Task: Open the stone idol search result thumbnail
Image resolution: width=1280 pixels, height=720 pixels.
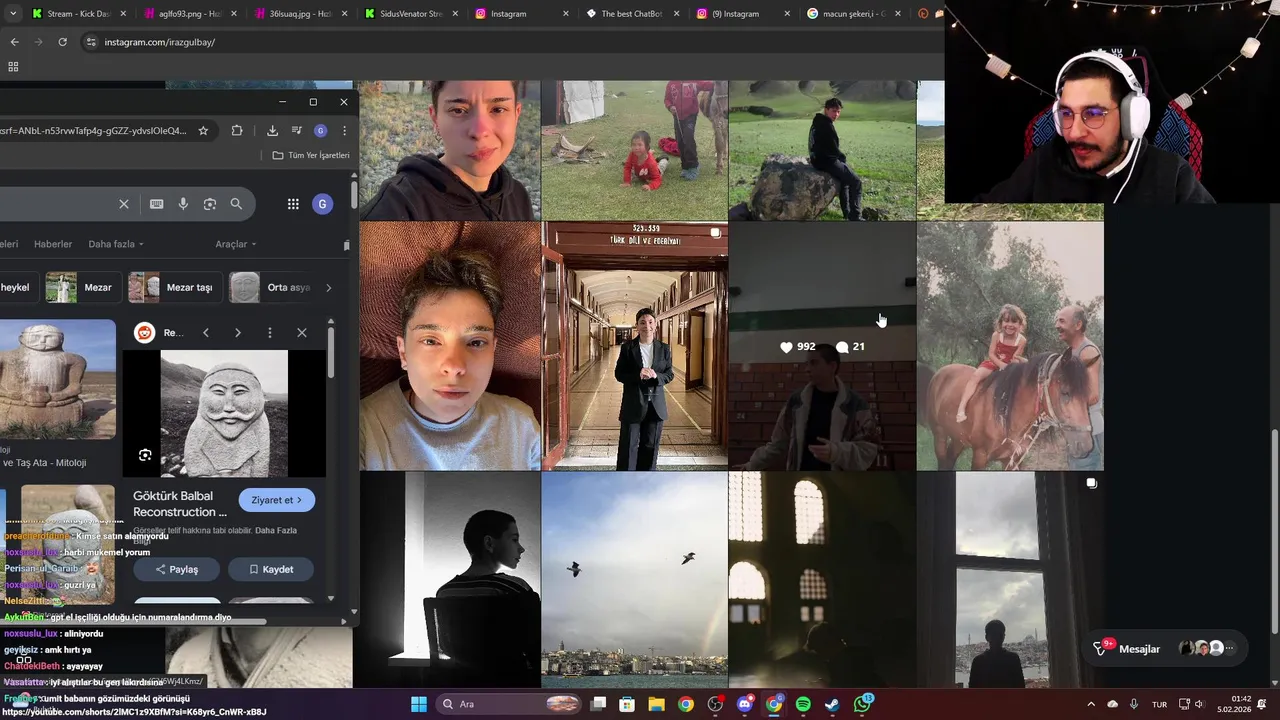Action: (x=58, y=380)
